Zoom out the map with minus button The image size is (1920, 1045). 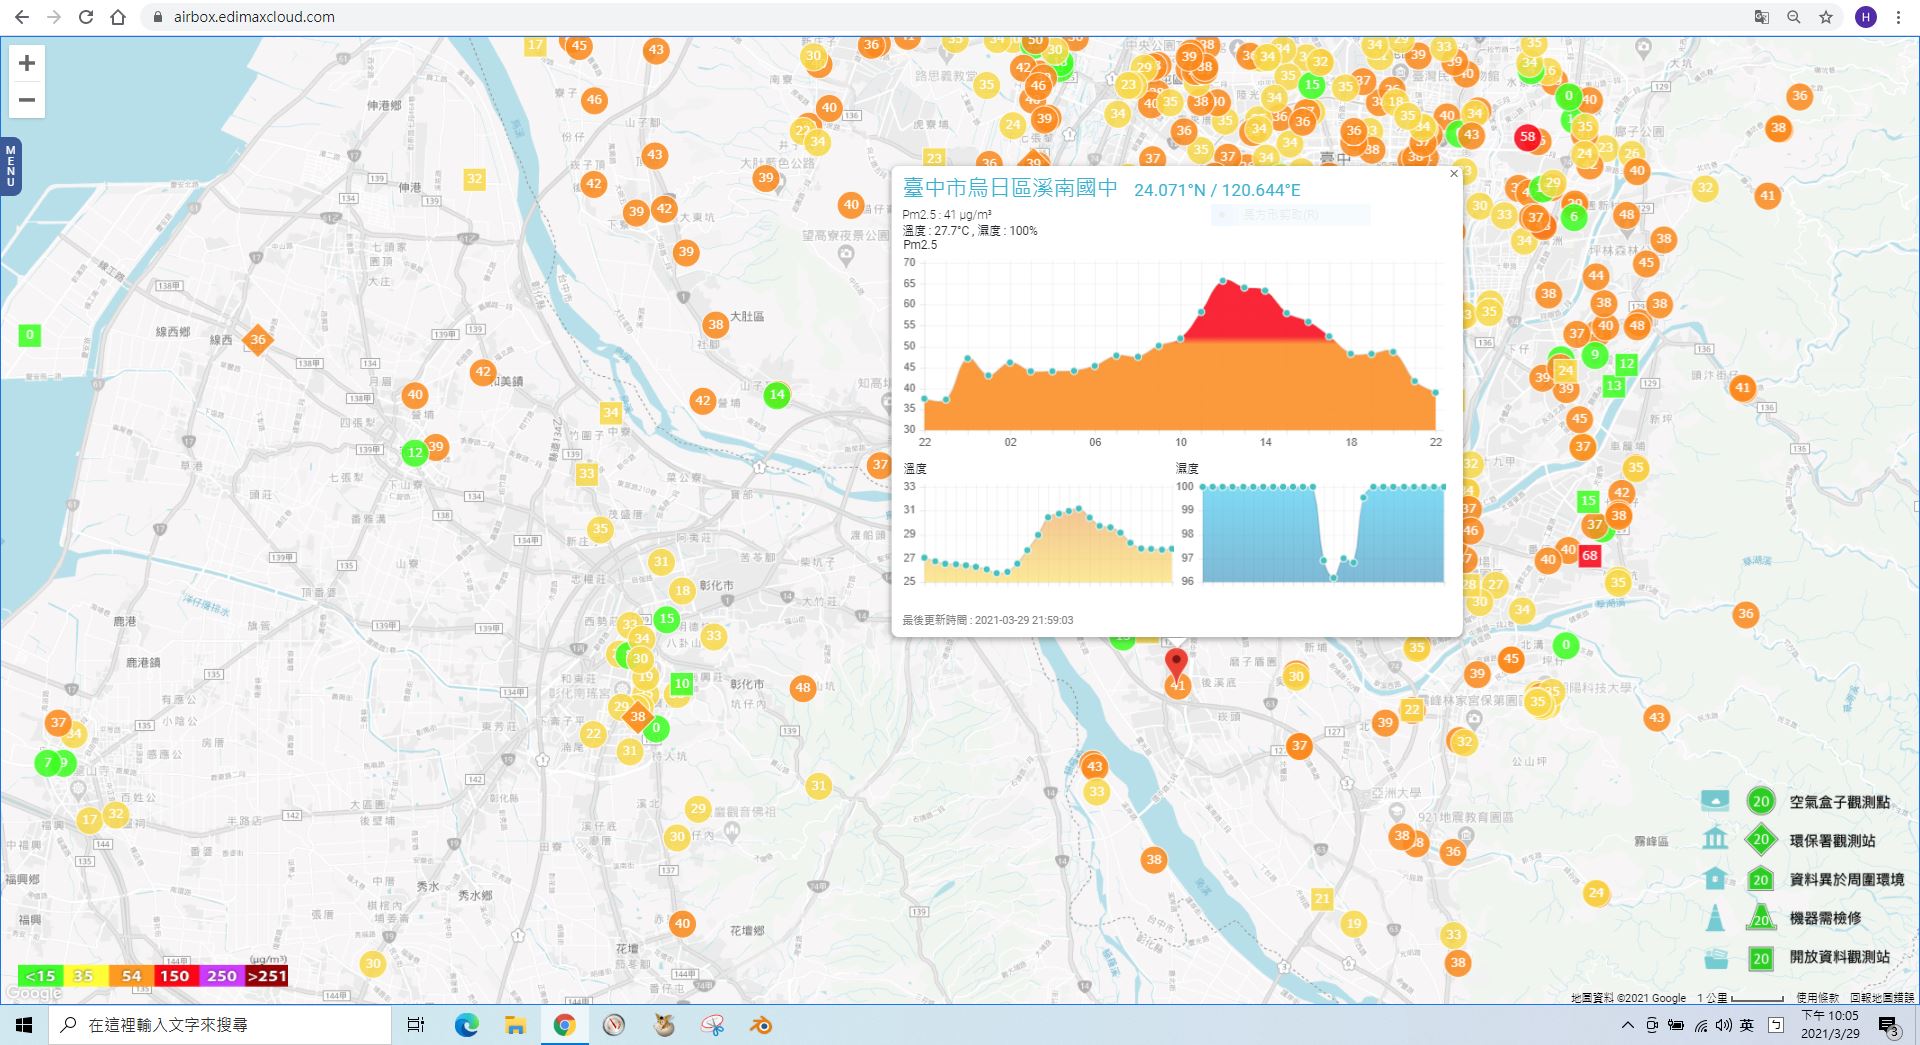(27, 100)
